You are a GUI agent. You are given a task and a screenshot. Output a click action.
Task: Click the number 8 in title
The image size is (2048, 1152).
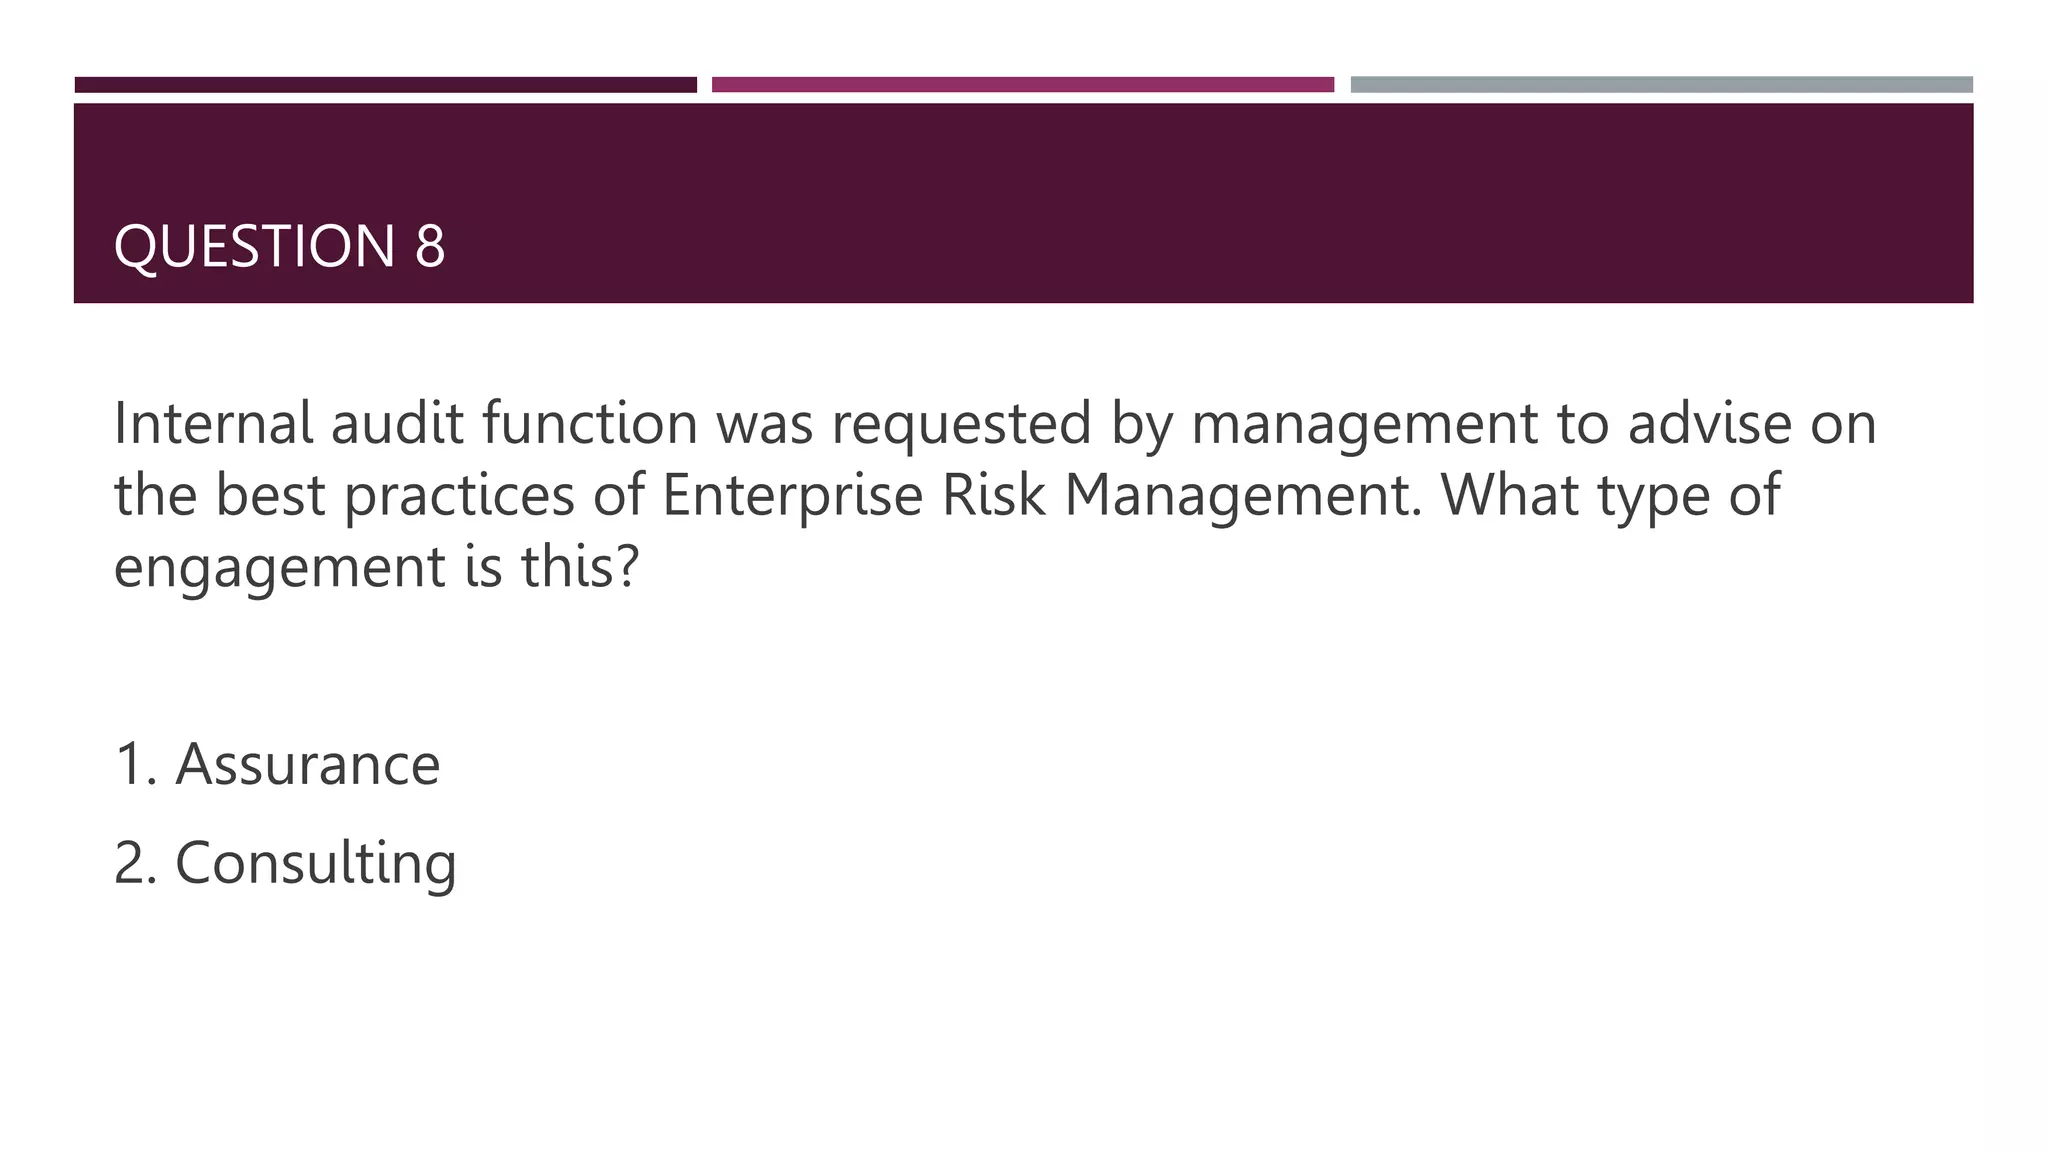pyautogui.click(x=430, y=246)
